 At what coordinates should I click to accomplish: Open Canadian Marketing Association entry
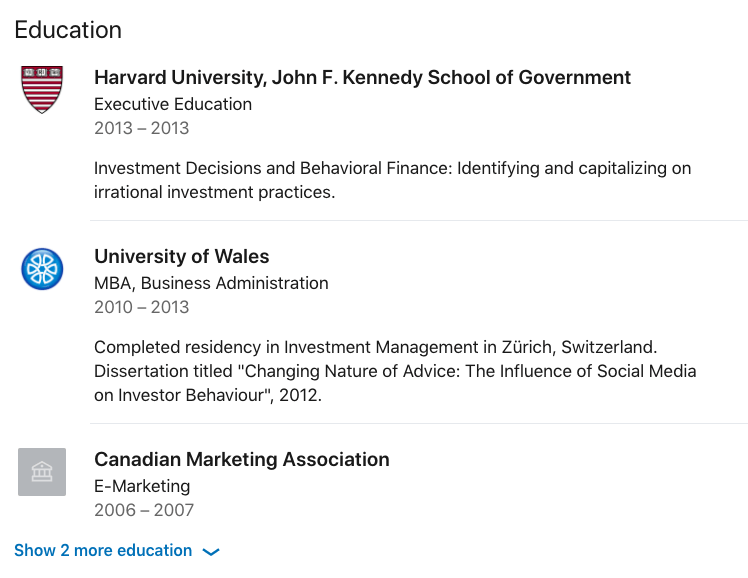[242, 459]
